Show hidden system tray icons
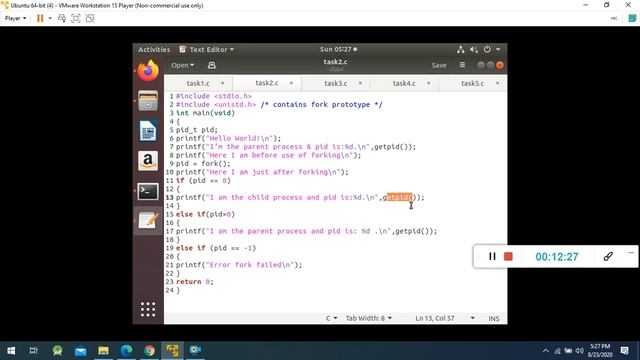The height and width of the screenshot is (360, 640). tap(546, 351)
